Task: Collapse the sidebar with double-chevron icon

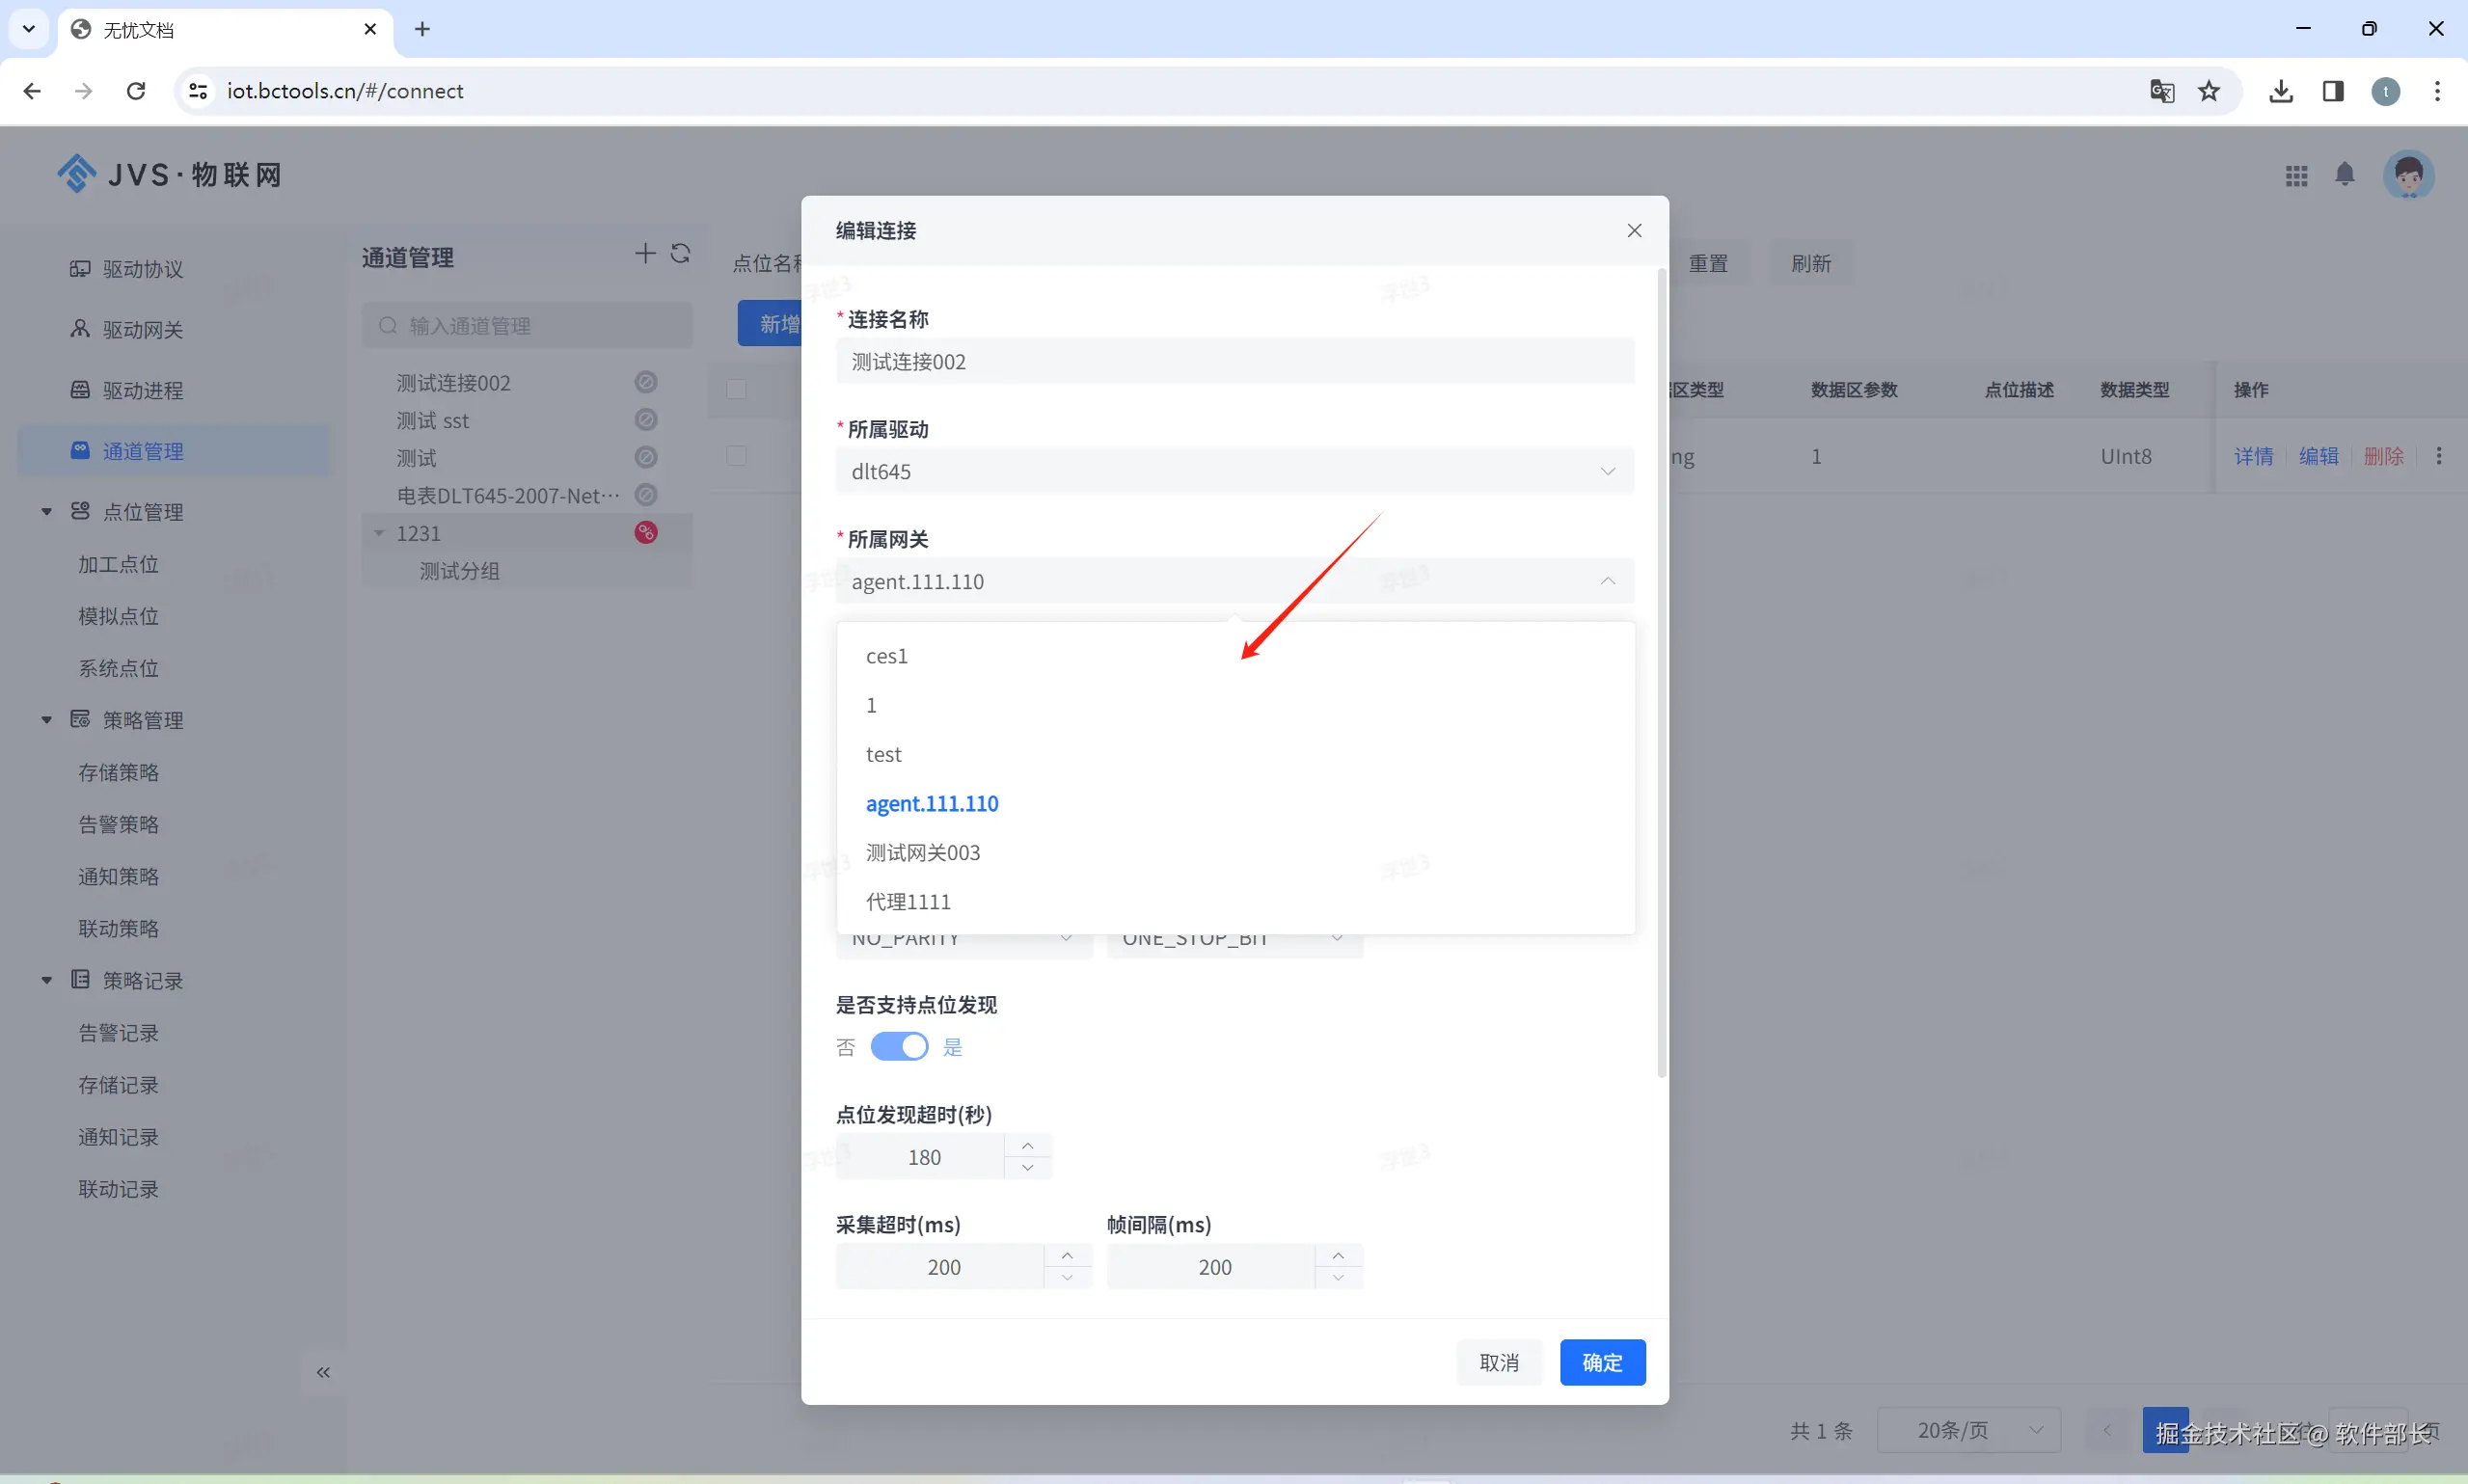Action: [323, 1372]
